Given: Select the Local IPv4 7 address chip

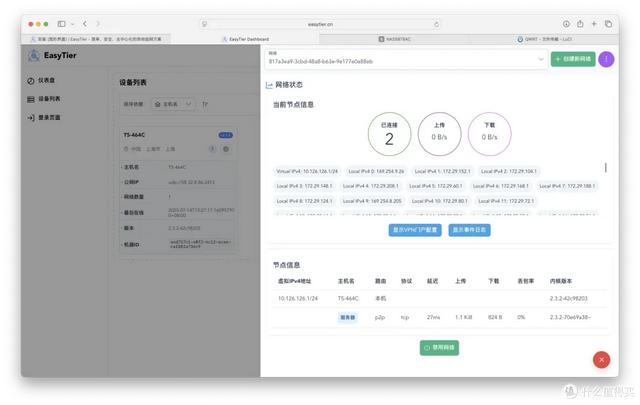Looking at the screenshot, I should click(567, 186).
